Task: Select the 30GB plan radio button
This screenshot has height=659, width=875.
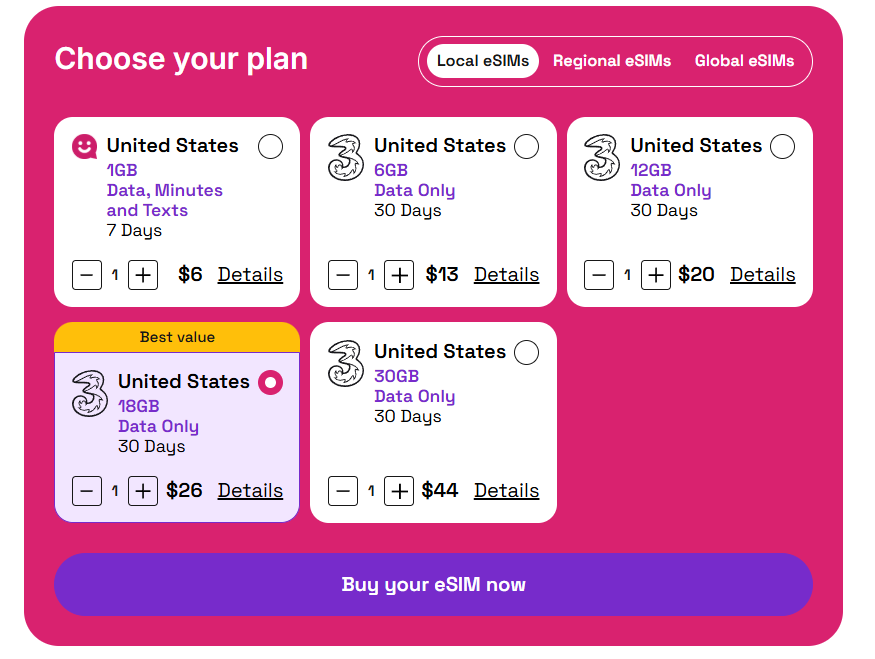Action: coord(526,353)
